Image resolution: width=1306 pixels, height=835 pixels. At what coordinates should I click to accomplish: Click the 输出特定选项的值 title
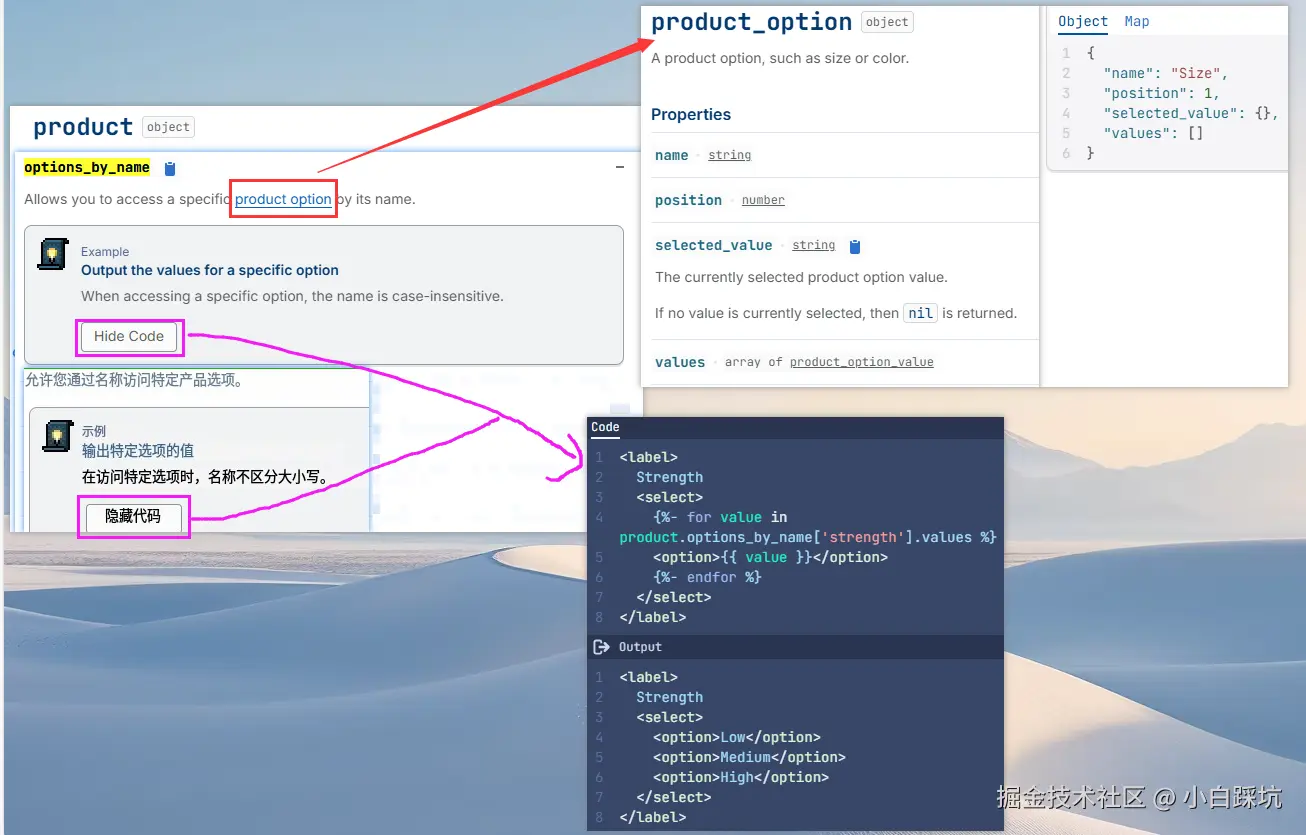[x=138, y=451]
